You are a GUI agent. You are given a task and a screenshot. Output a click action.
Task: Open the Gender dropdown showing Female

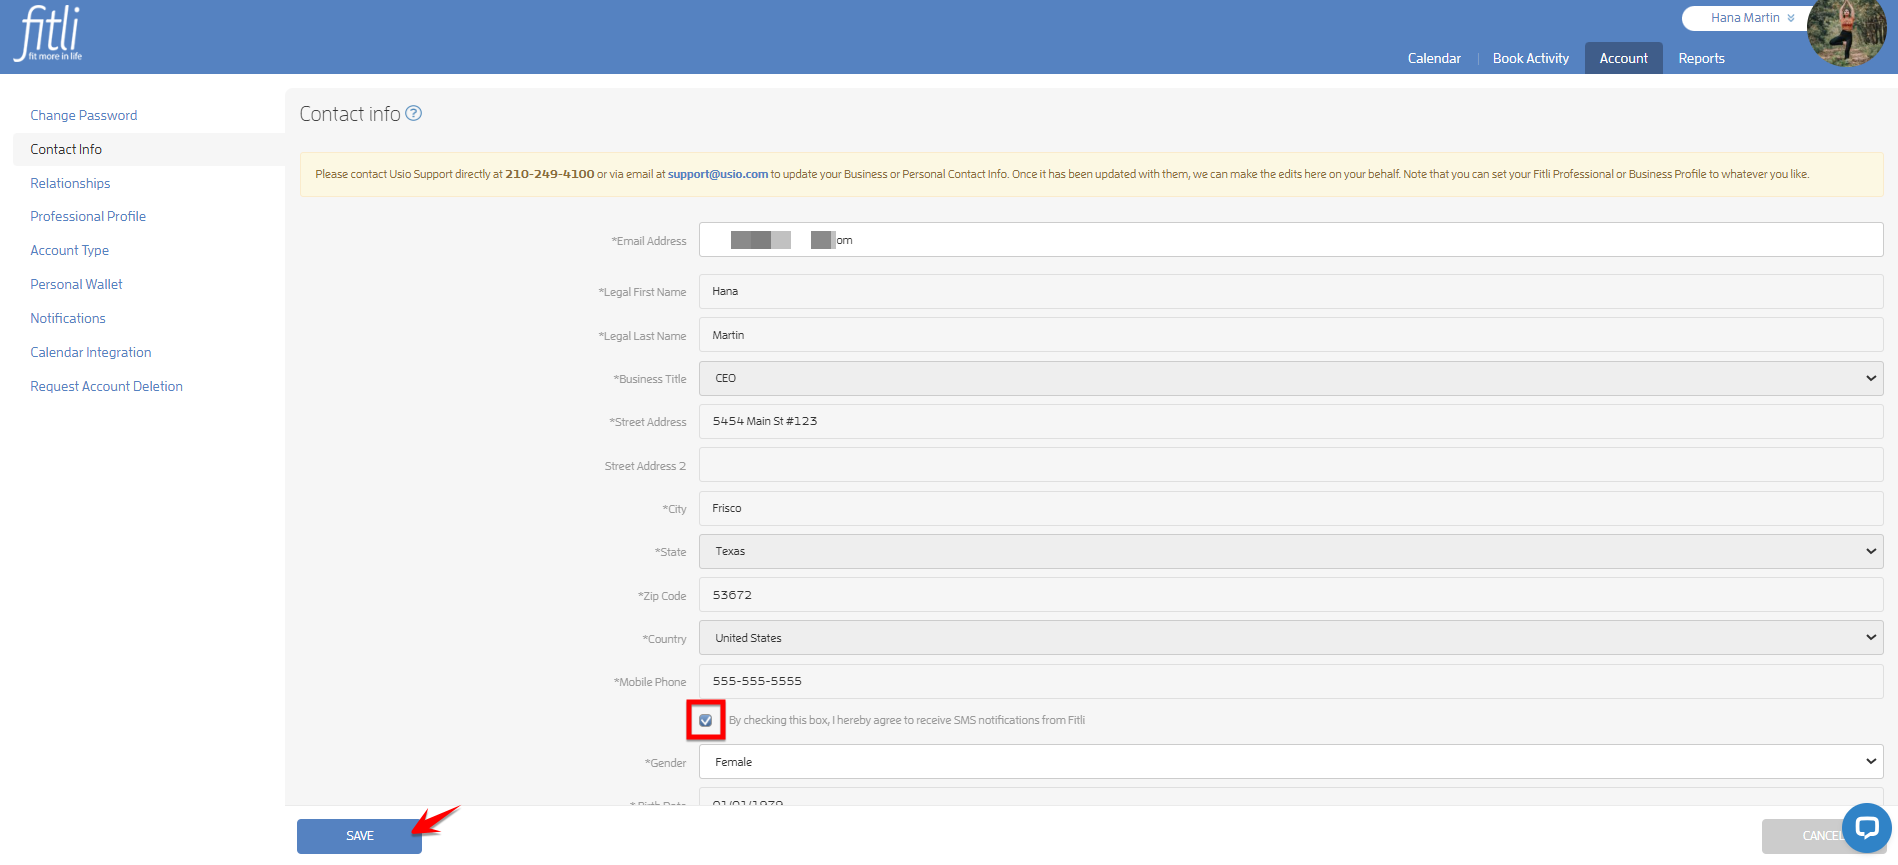pos(1291,762)
